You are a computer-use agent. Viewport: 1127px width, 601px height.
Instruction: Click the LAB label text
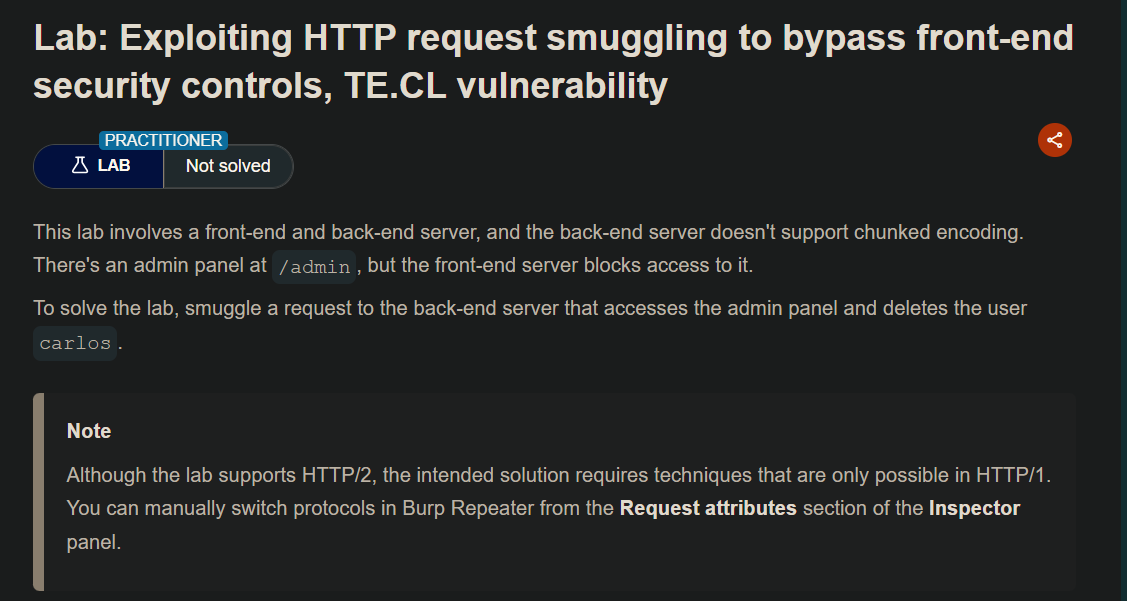click(114, 166)
